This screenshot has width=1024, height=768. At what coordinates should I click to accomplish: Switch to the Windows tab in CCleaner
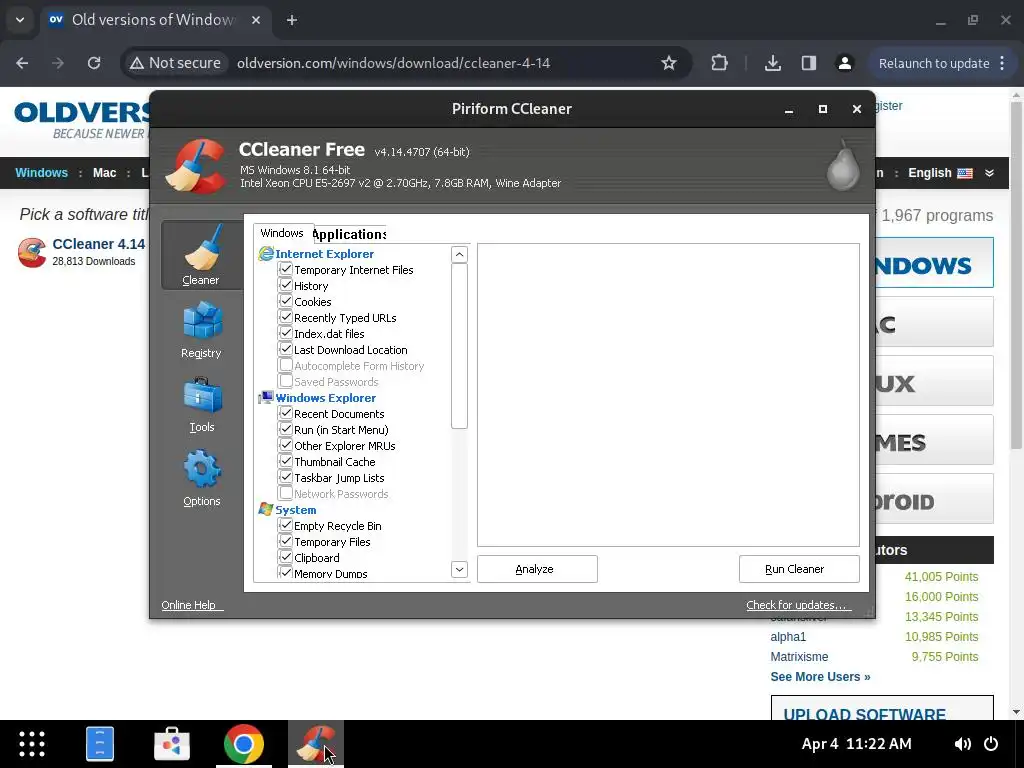pos(282,233)
